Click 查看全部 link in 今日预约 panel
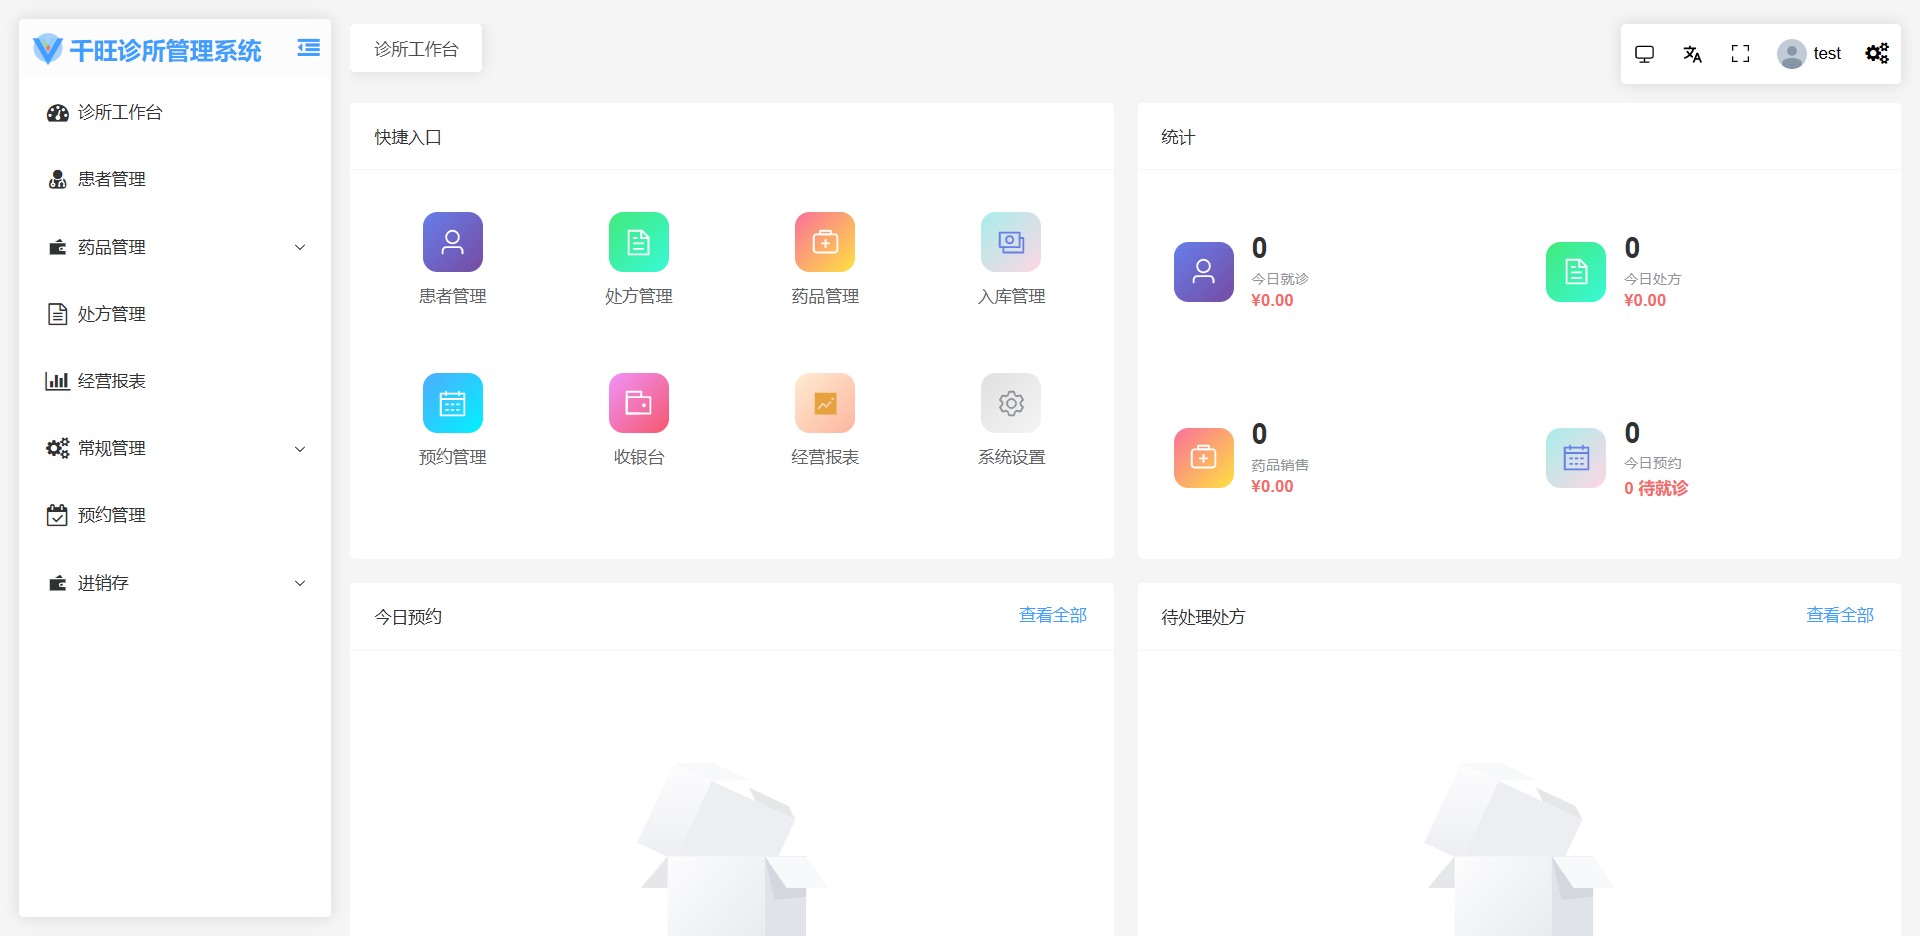Screen dimensions: 1920x936 (1052, 615)
